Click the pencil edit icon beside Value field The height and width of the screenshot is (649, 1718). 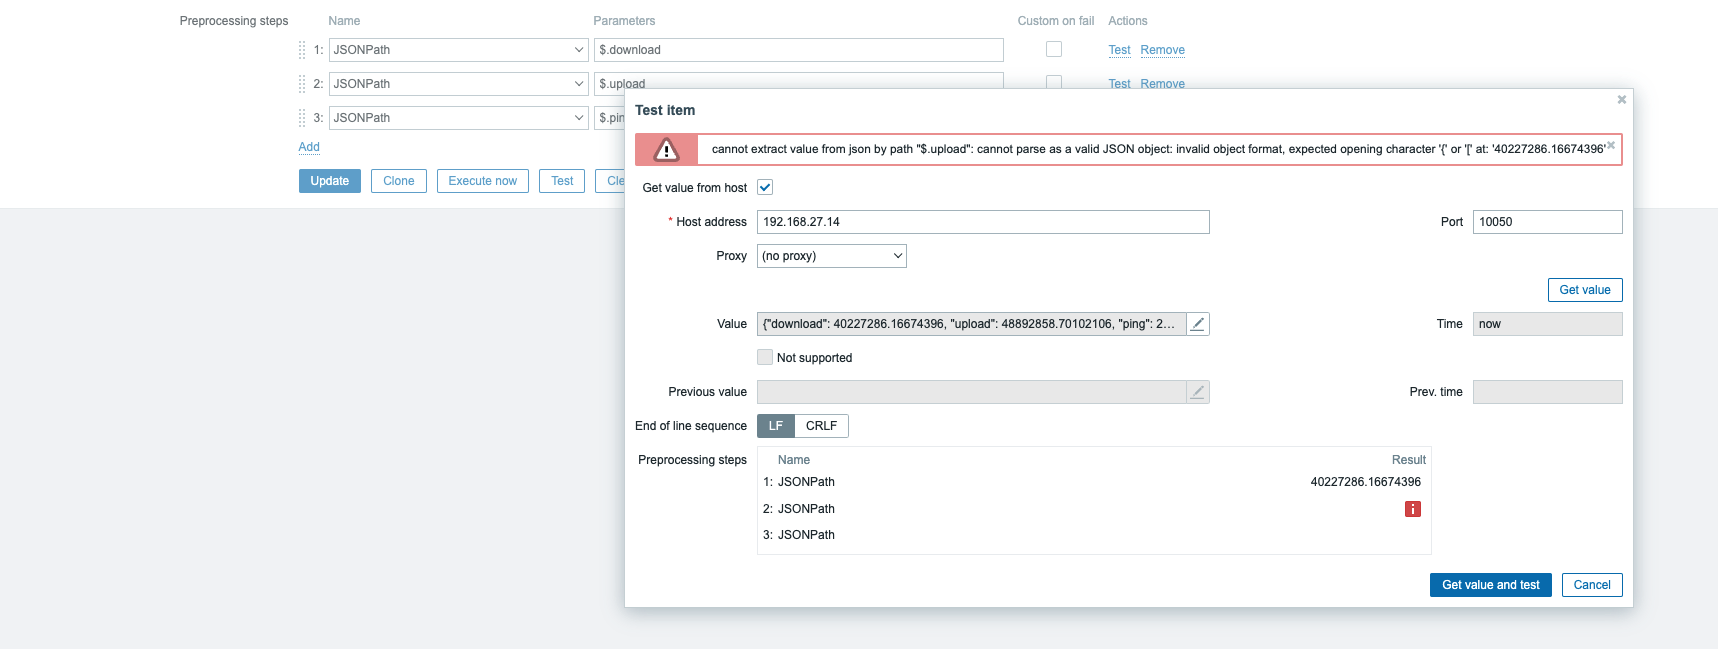(1197, 324)
